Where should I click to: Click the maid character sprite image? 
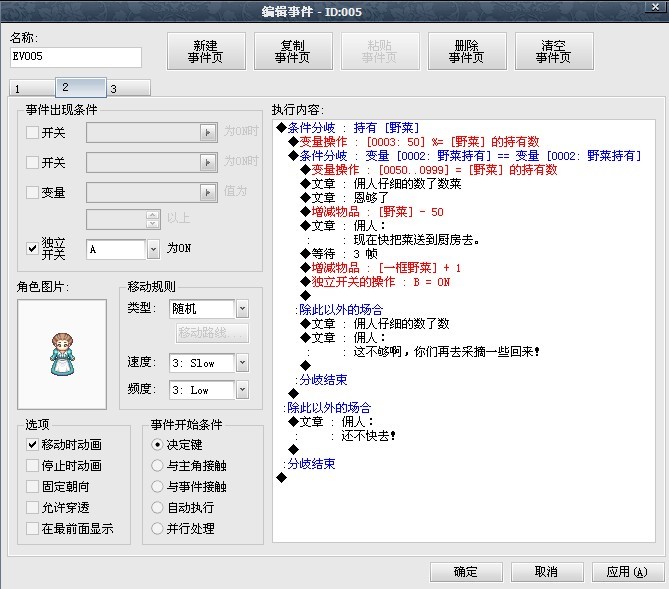point(62,354)
